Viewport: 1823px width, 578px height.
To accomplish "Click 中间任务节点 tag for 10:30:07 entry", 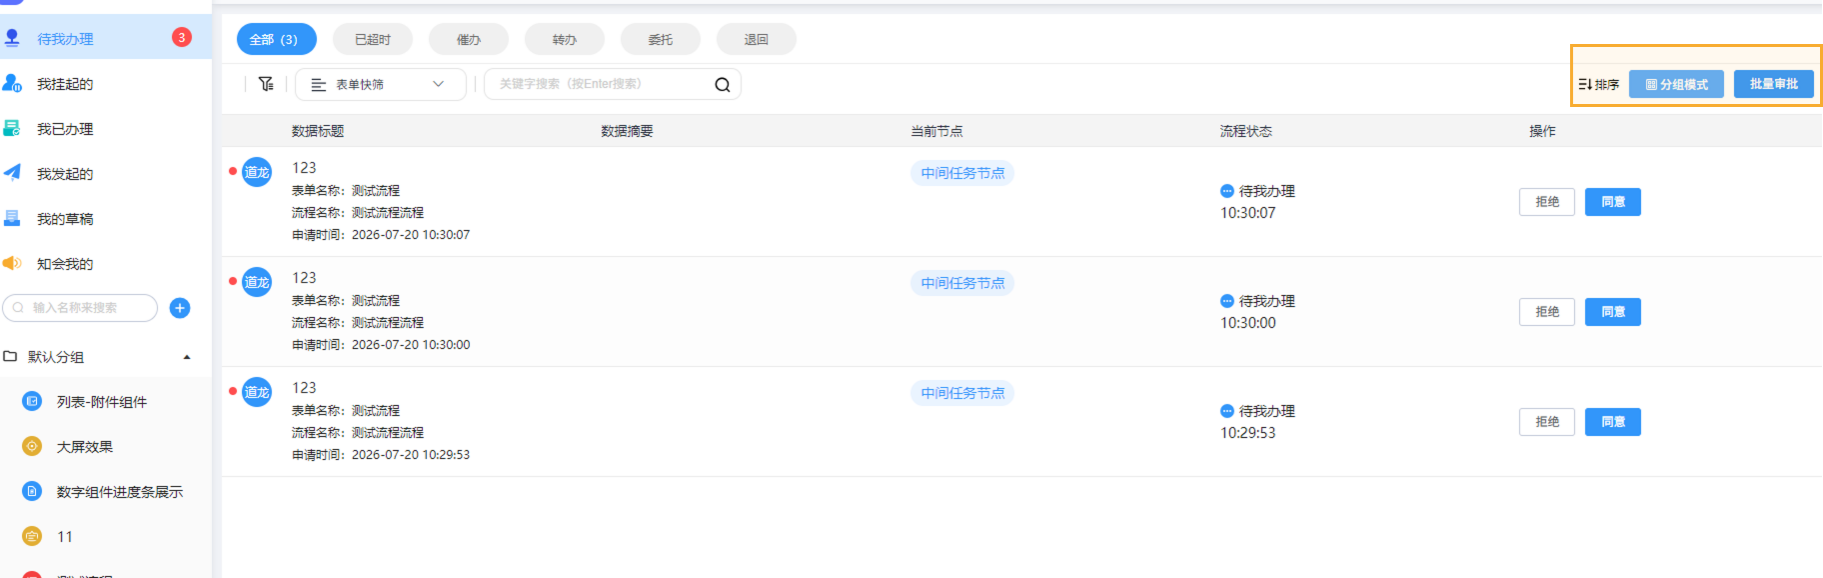I will click(963, 173).
